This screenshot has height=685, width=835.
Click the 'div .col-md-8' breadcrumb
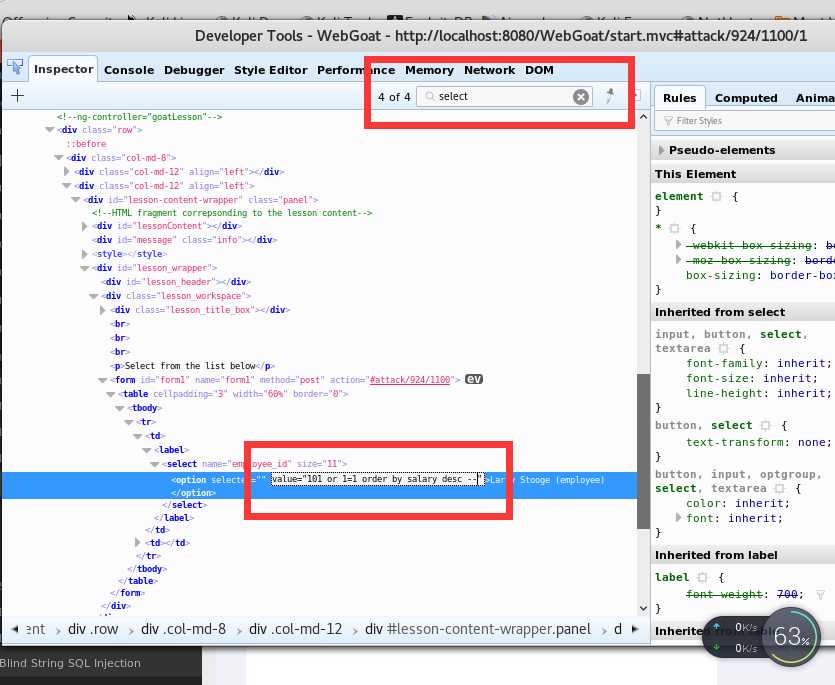[183, 629]
